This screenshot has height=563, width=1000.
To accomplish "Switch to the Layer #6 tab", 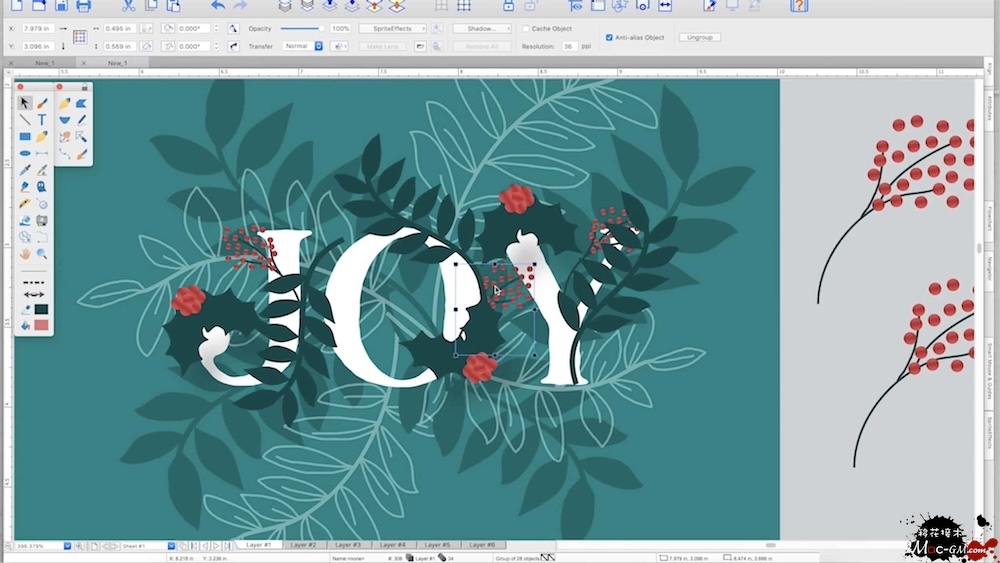I will click(481, 545).
